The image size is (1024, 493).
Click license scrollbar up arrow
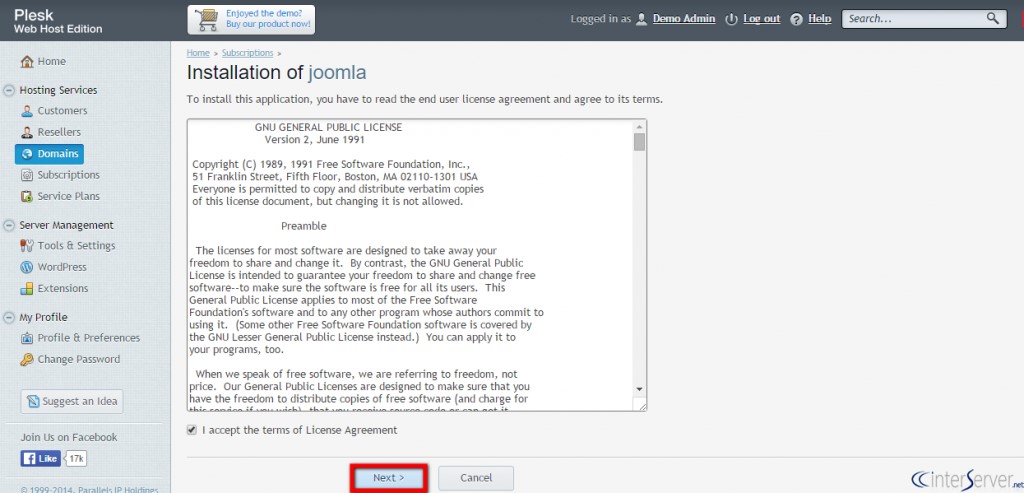(x=639, y=126)
